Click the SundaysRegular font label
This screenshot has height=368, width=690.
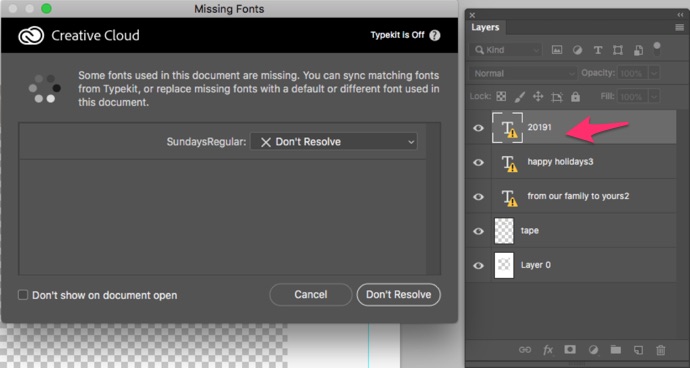coord(206,142)
